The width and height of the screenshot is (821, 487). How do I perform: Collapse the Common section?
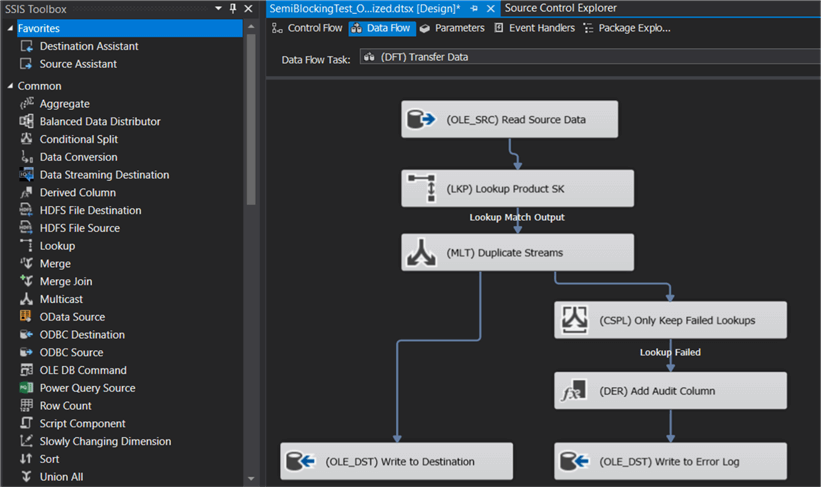pos(10,86)
